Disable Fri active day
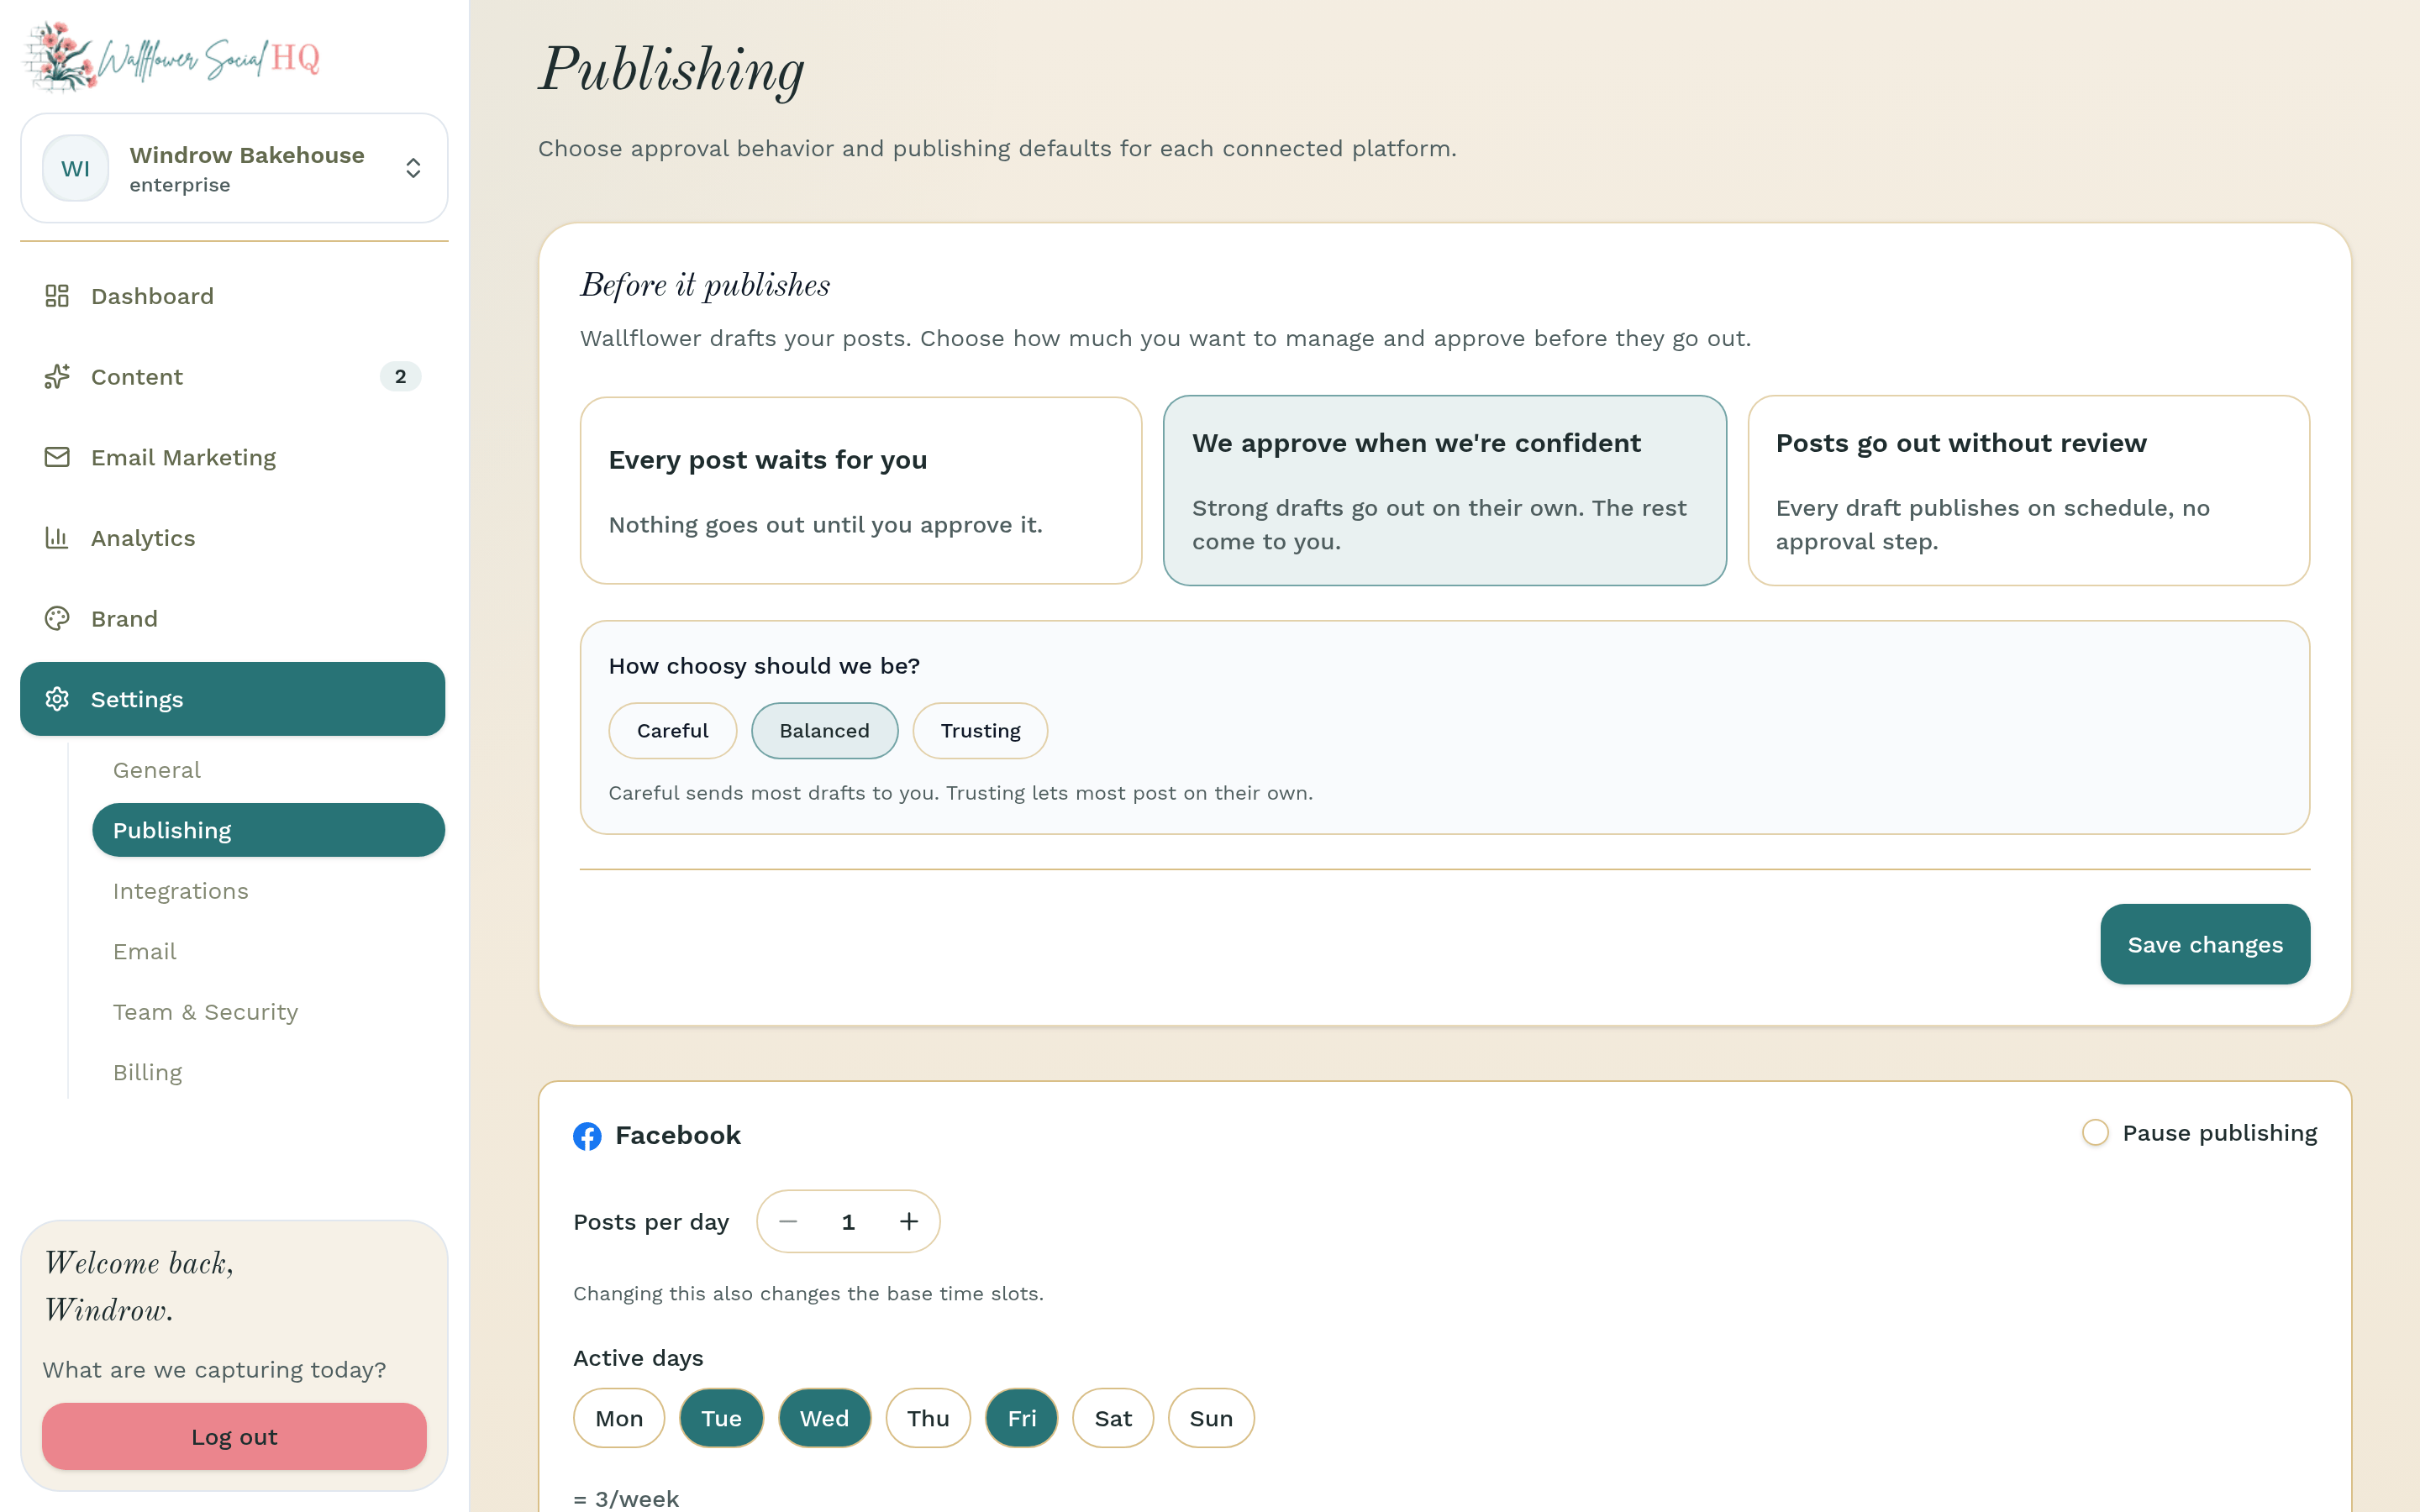The height and width of the screenshot is (1512, 2420). click(x=1021, y=1418)
